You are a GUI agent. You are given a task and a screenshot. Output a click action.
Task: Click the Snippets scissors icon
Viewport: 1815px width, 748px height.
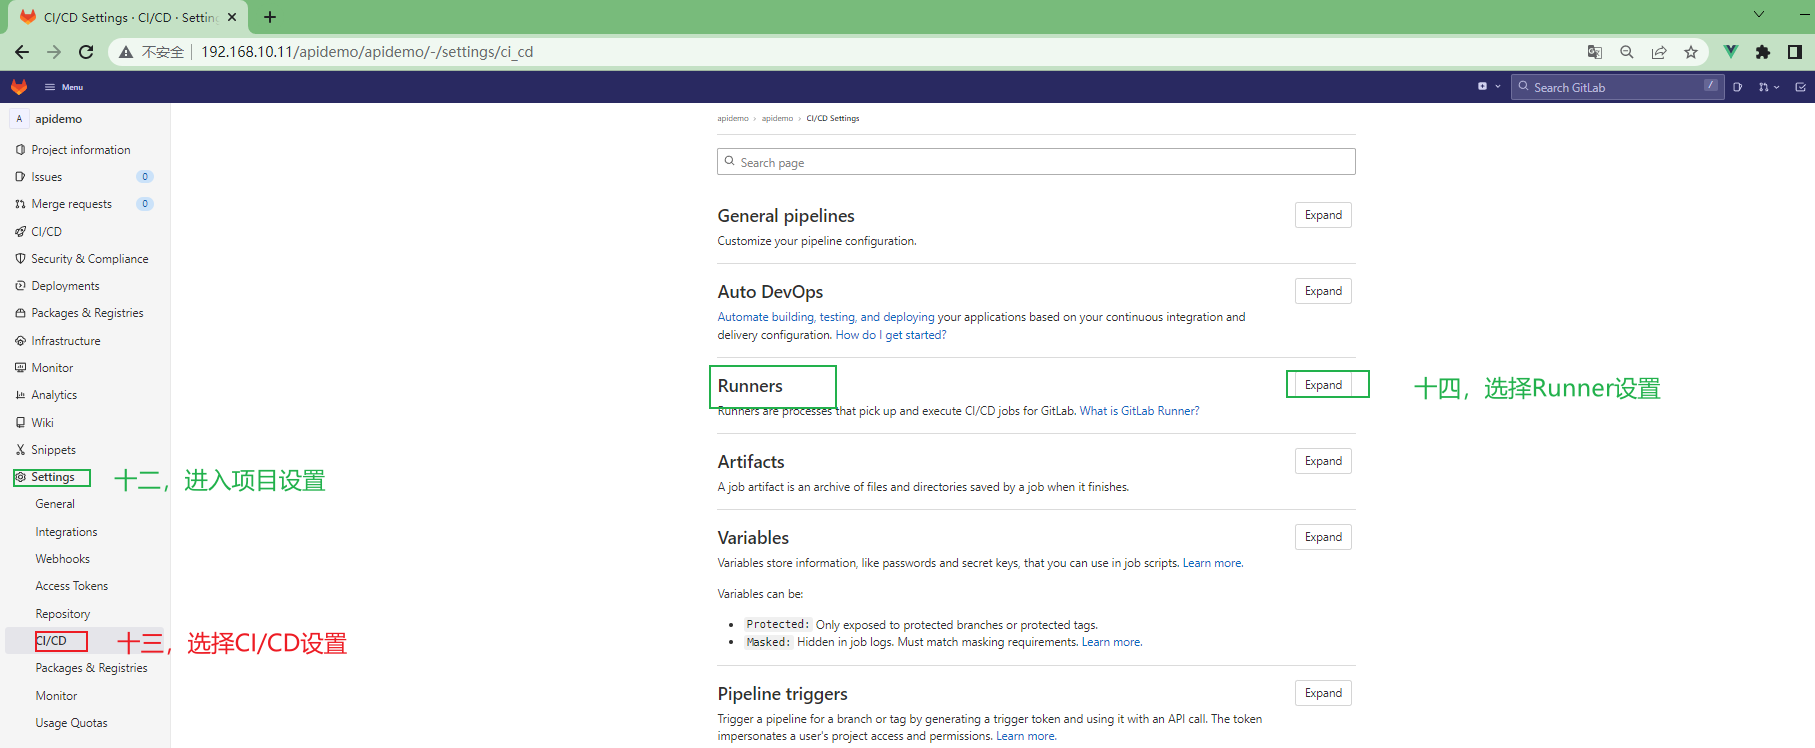[x=20, y=450]
